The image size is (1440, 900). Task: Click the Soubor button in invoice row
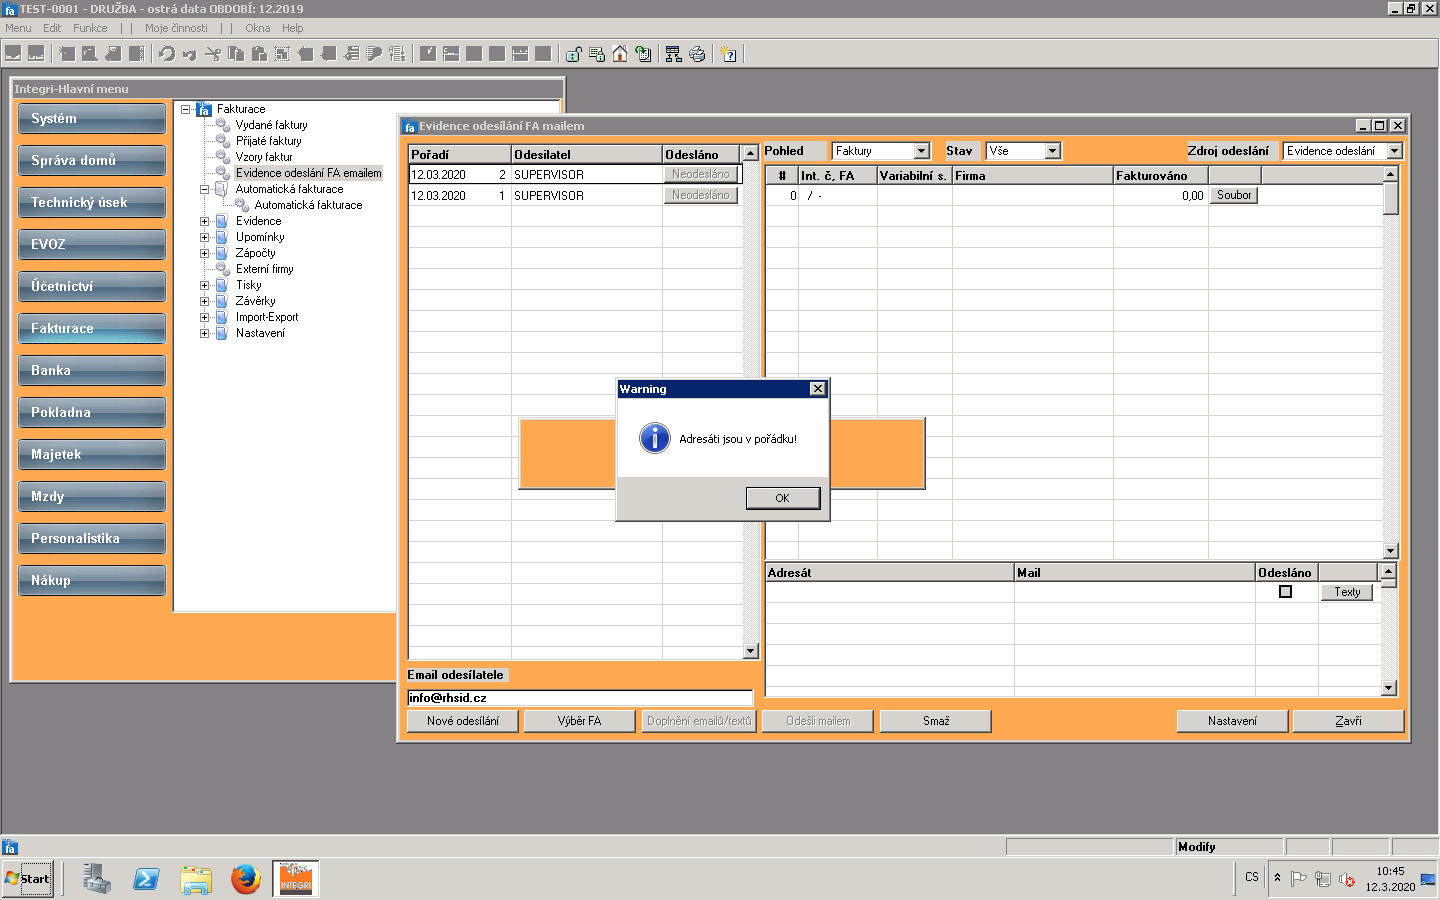coord(1234,195)
